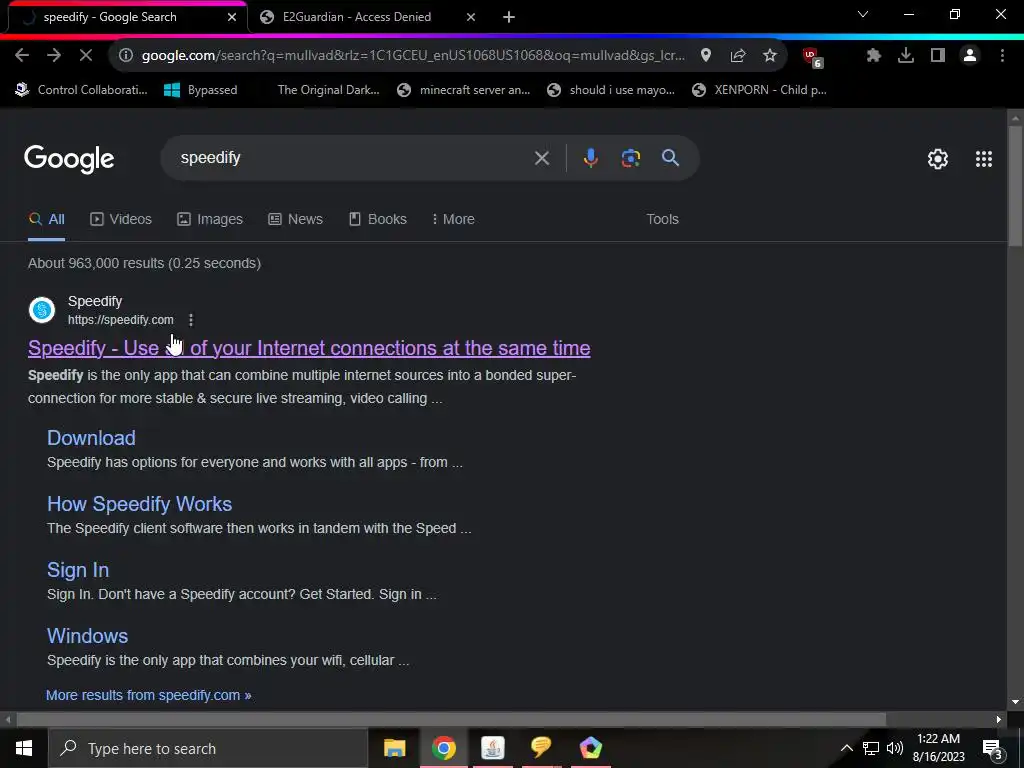The height and width of the screenshot is (768, 1024).
Task: Open File Explorer from the taskbar
Action: click(x=394, y=748)
